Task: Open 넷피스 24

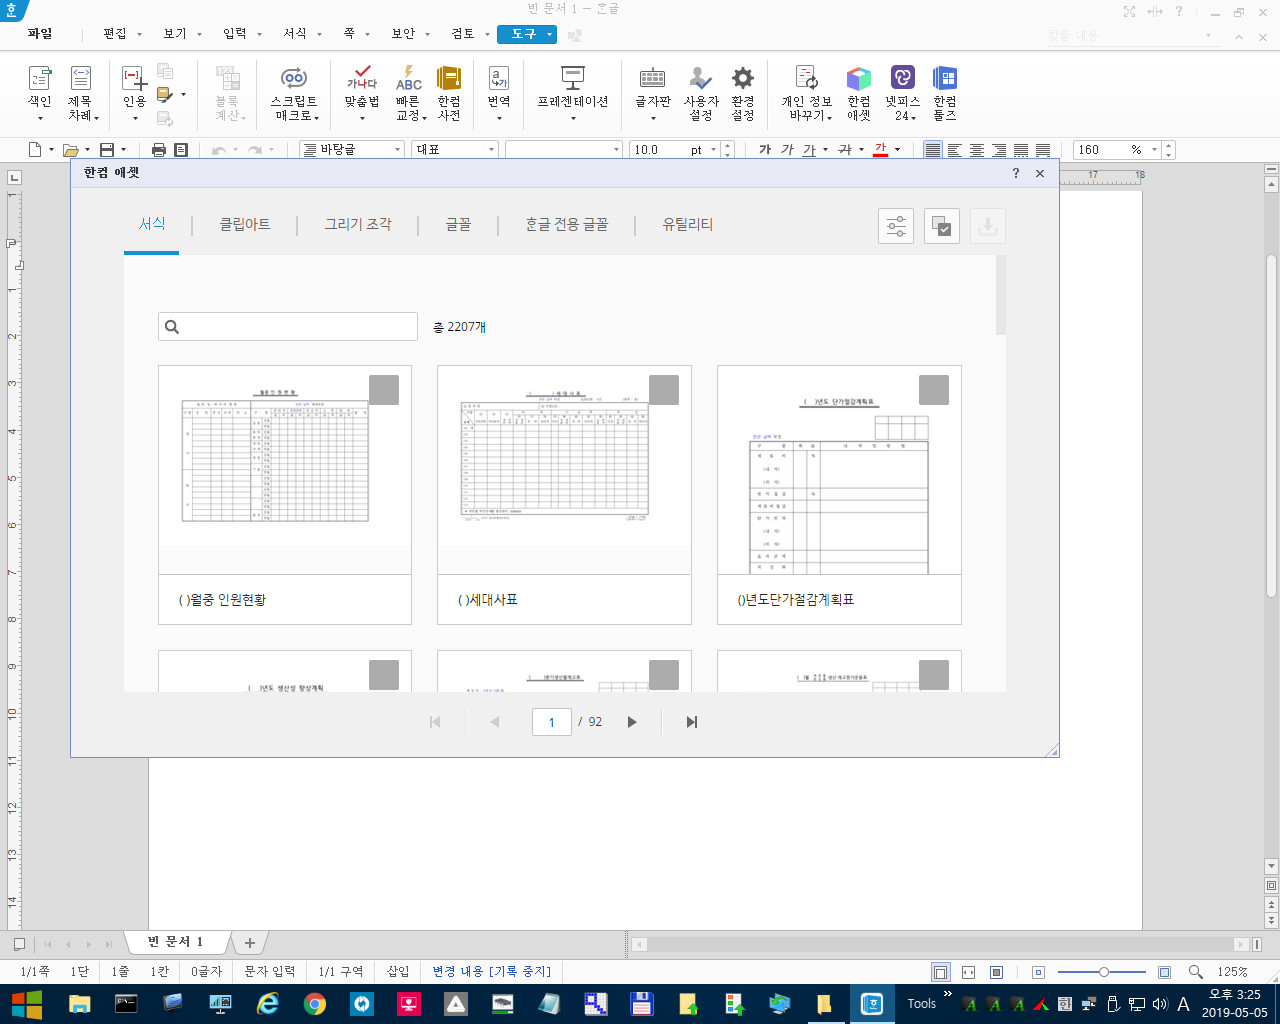Action: 902,93
